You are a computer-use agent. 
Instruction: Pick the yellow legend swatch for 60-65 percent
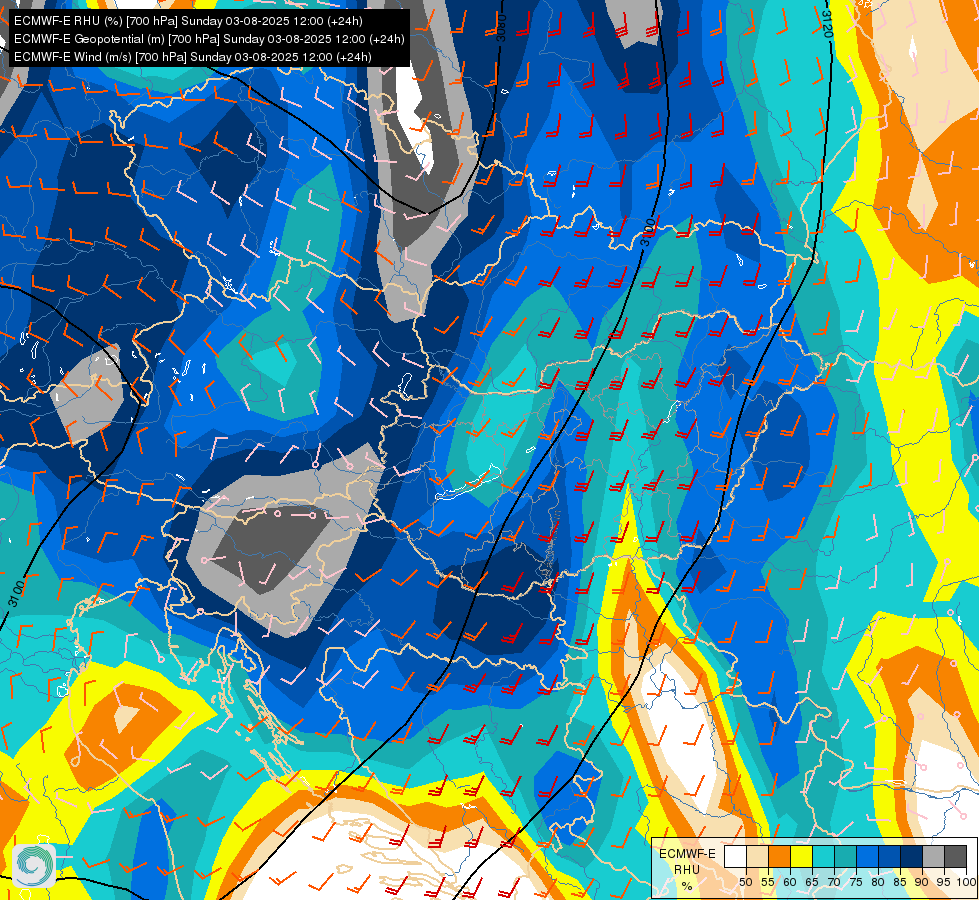click(802, 856)
